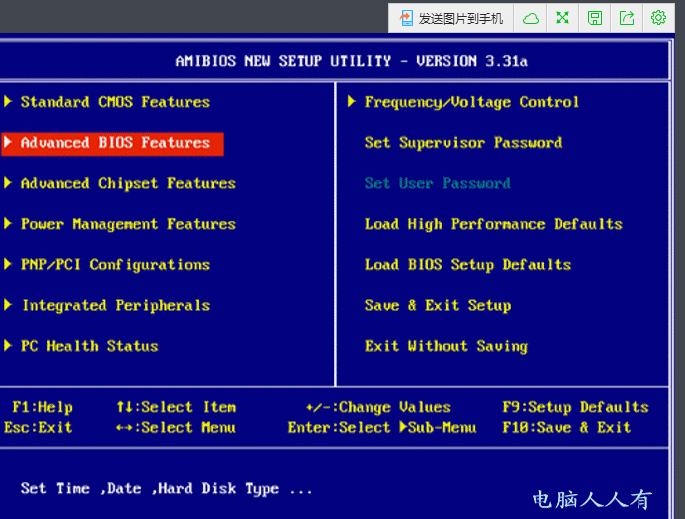Click the send picture to phone icon

coord(406,18)
